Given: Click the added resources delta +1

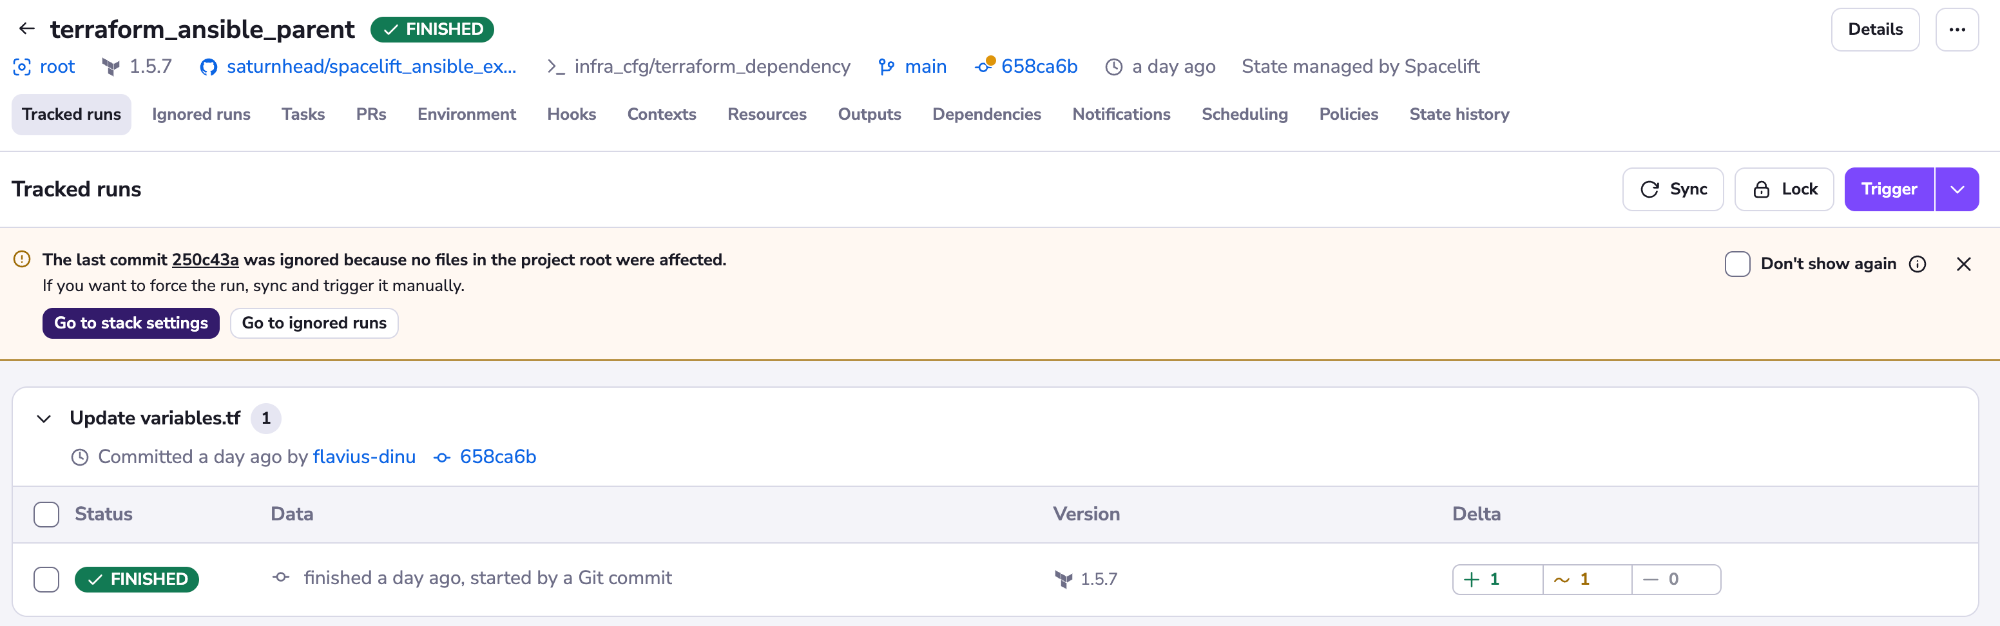Looking at the screenshot, I should click(1497, 580).
